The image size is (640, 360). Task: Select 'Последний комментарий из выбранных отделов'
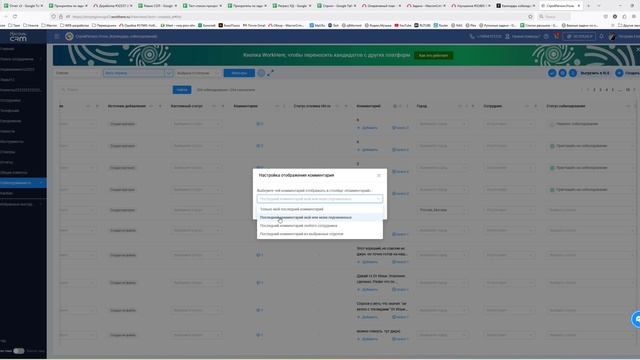coord(320,234)
